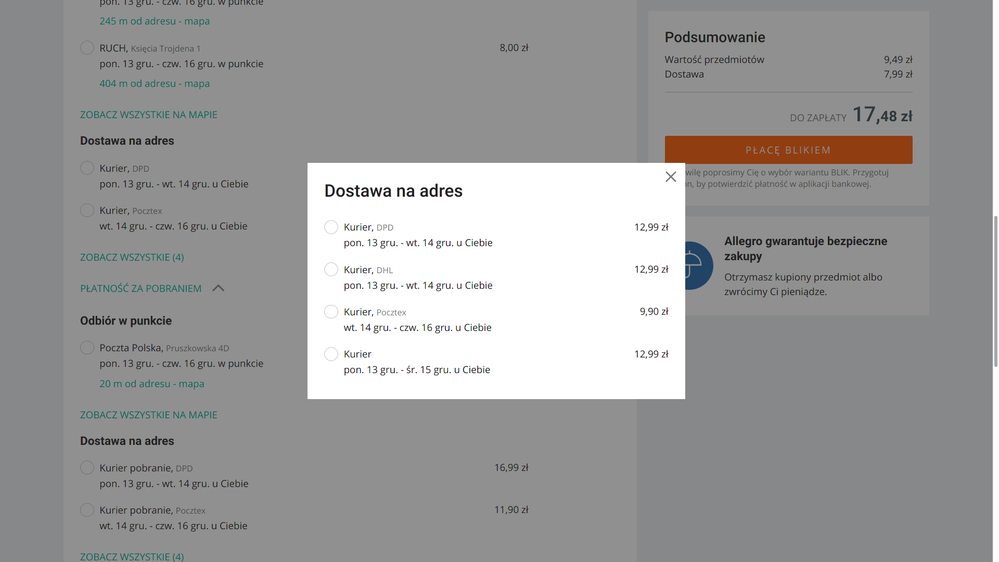Select Poczta Polska Pruszkowska 4D pickup
999x562 pixels.
(x=87, y=348)
